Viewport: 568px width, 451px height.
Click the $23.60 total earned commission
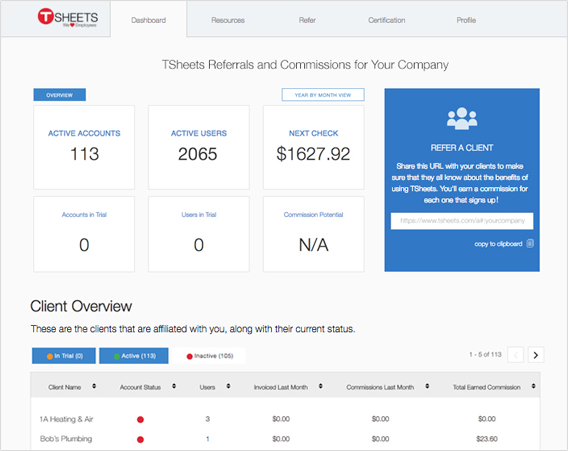click(486, 439)
